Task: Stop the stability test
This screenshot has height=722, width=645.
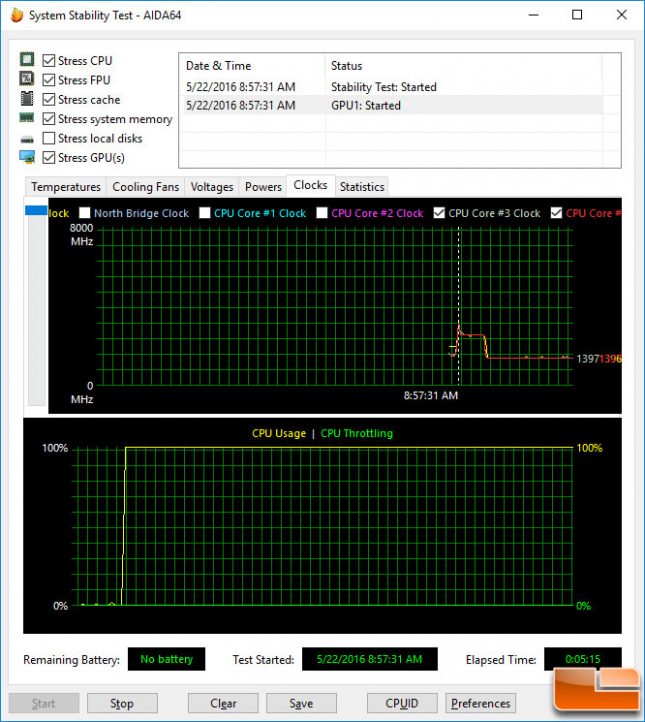Action: (122, 703)
